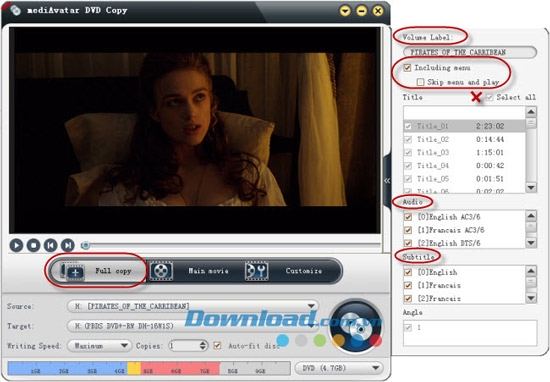The image size is (550, 382).
Task: Edit the Volume Label text field
Action: click(x=470, y=52)
